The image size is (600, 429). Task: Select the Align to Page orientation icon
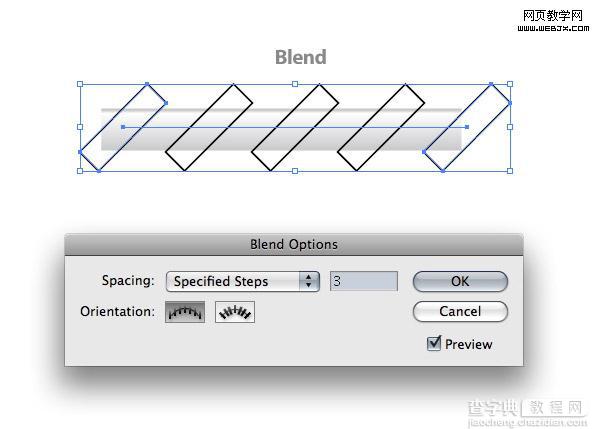(x=185, y=312)
